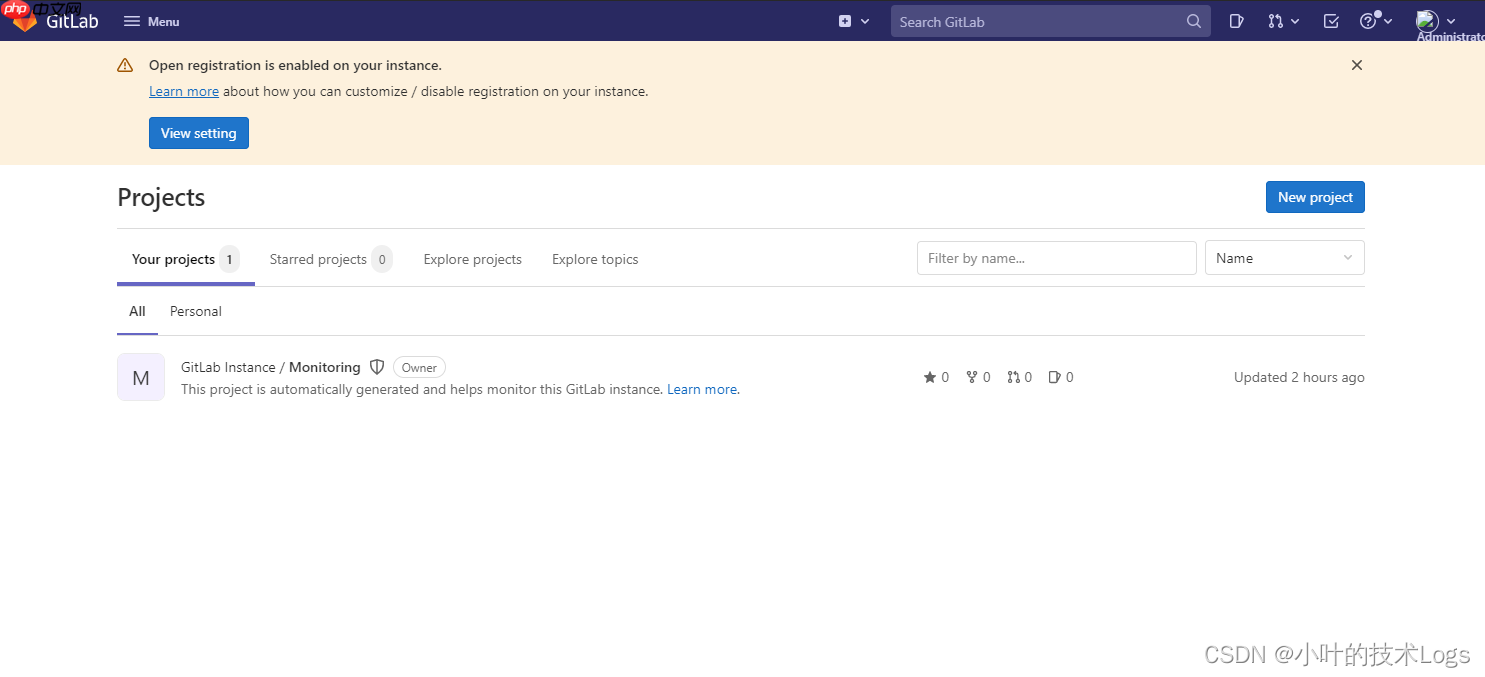This screenshot has height=677, width=1485.
Task: Open the Menu in the top bar
Action: click(x=150, y=20)
